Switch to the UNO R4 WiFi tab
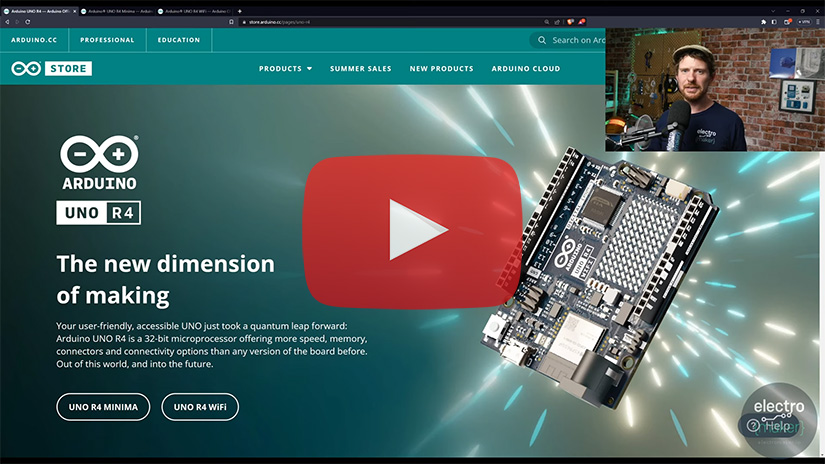The height and width of the screenshot is (464, 825). coord(194,11)
